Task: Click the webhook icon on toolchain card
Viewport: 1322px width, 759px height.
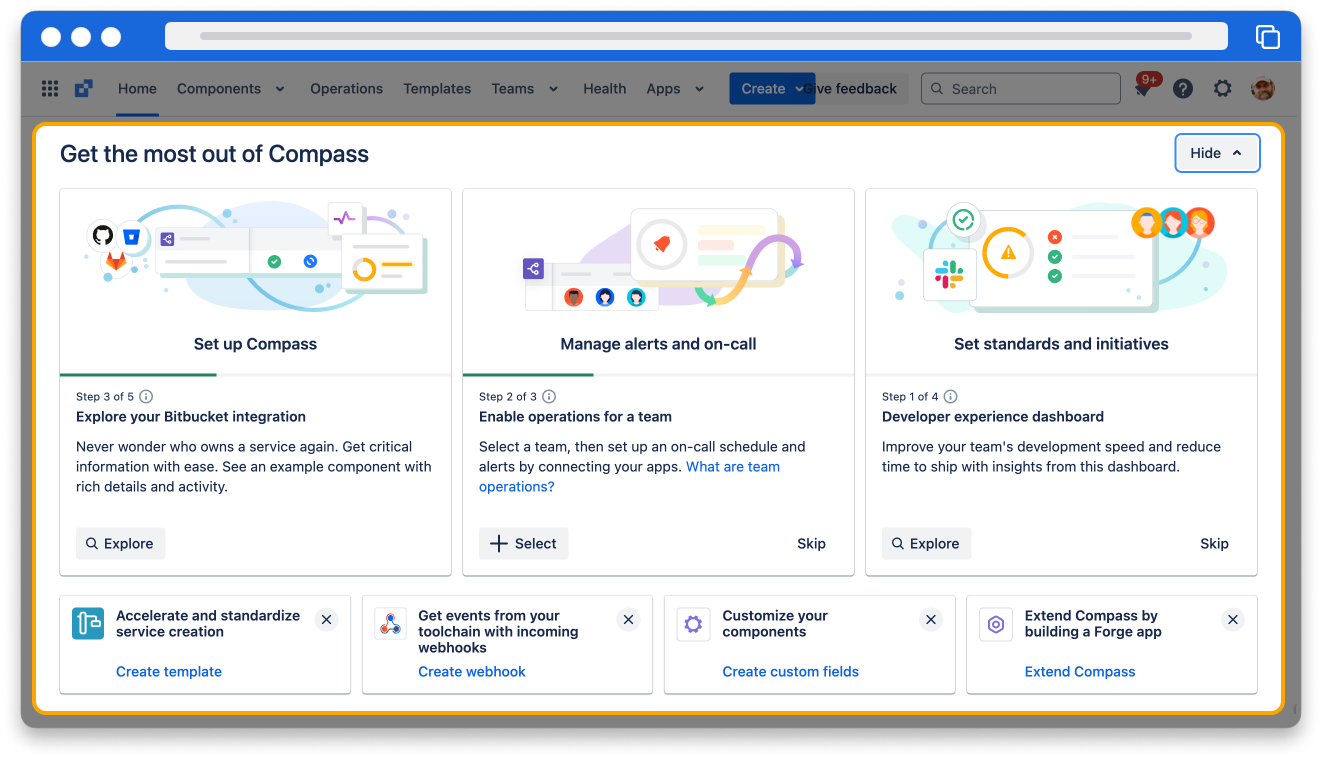Action: point(390,624)
